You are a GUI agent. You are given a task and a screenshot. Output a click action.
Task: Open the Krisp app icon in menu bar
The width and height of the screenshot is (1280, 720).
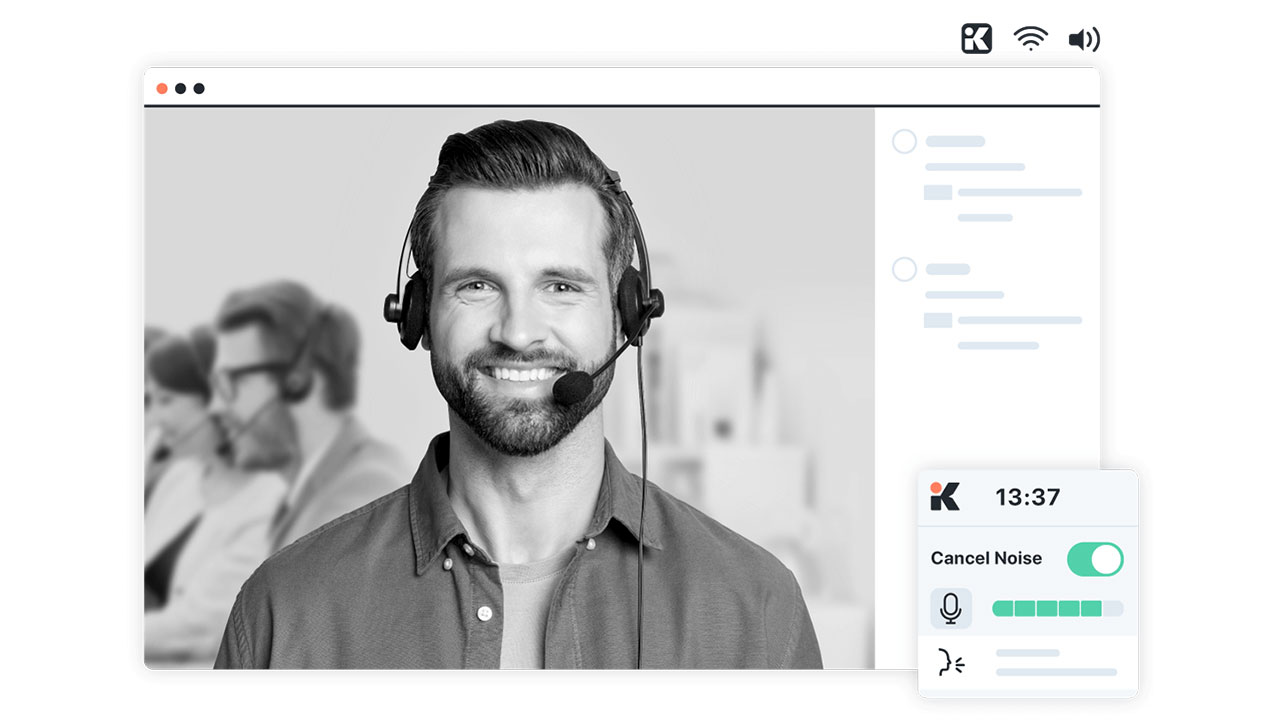[x=976, y=39]
